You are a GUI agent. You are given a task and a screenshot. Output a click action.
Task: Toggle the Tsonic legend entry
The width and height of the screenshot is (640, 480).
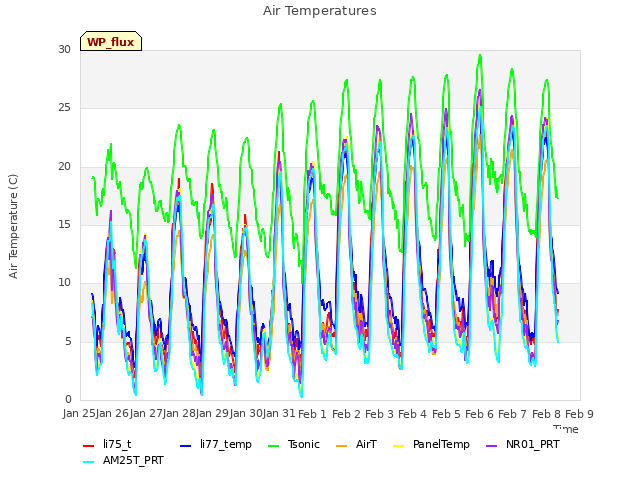coord(293,444)
